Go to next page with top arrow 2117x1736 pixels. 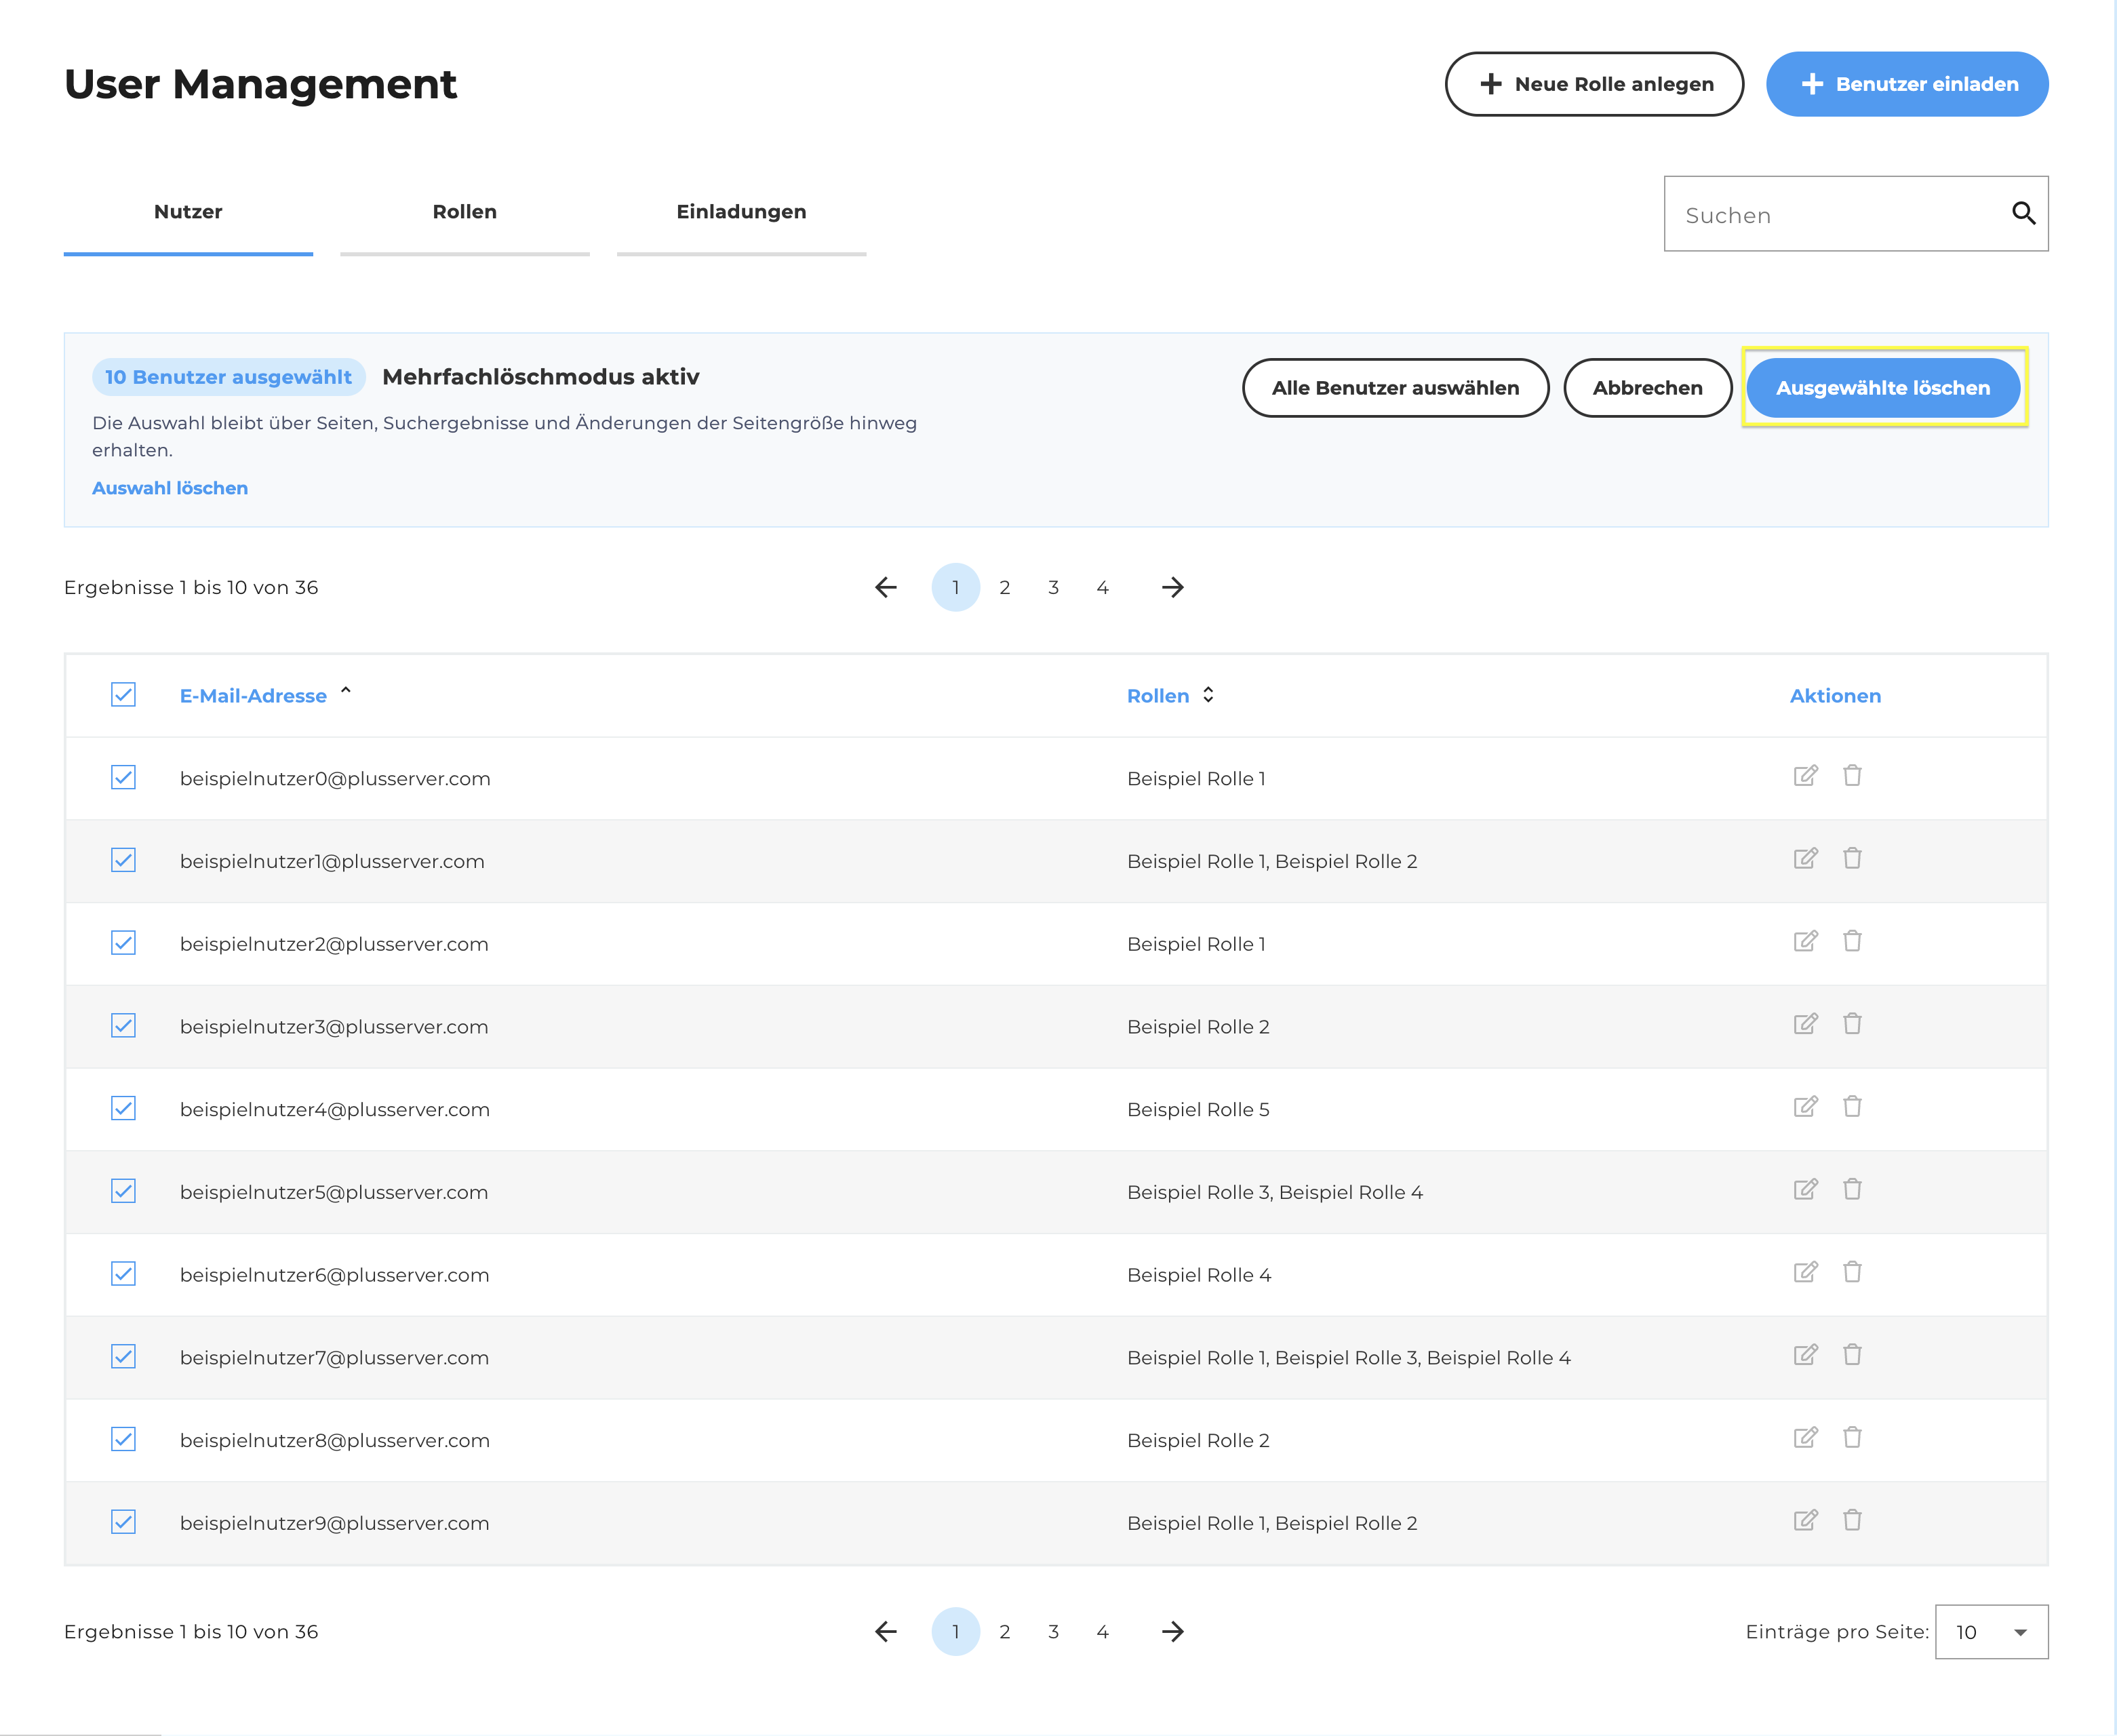[x=1172, y=587]
